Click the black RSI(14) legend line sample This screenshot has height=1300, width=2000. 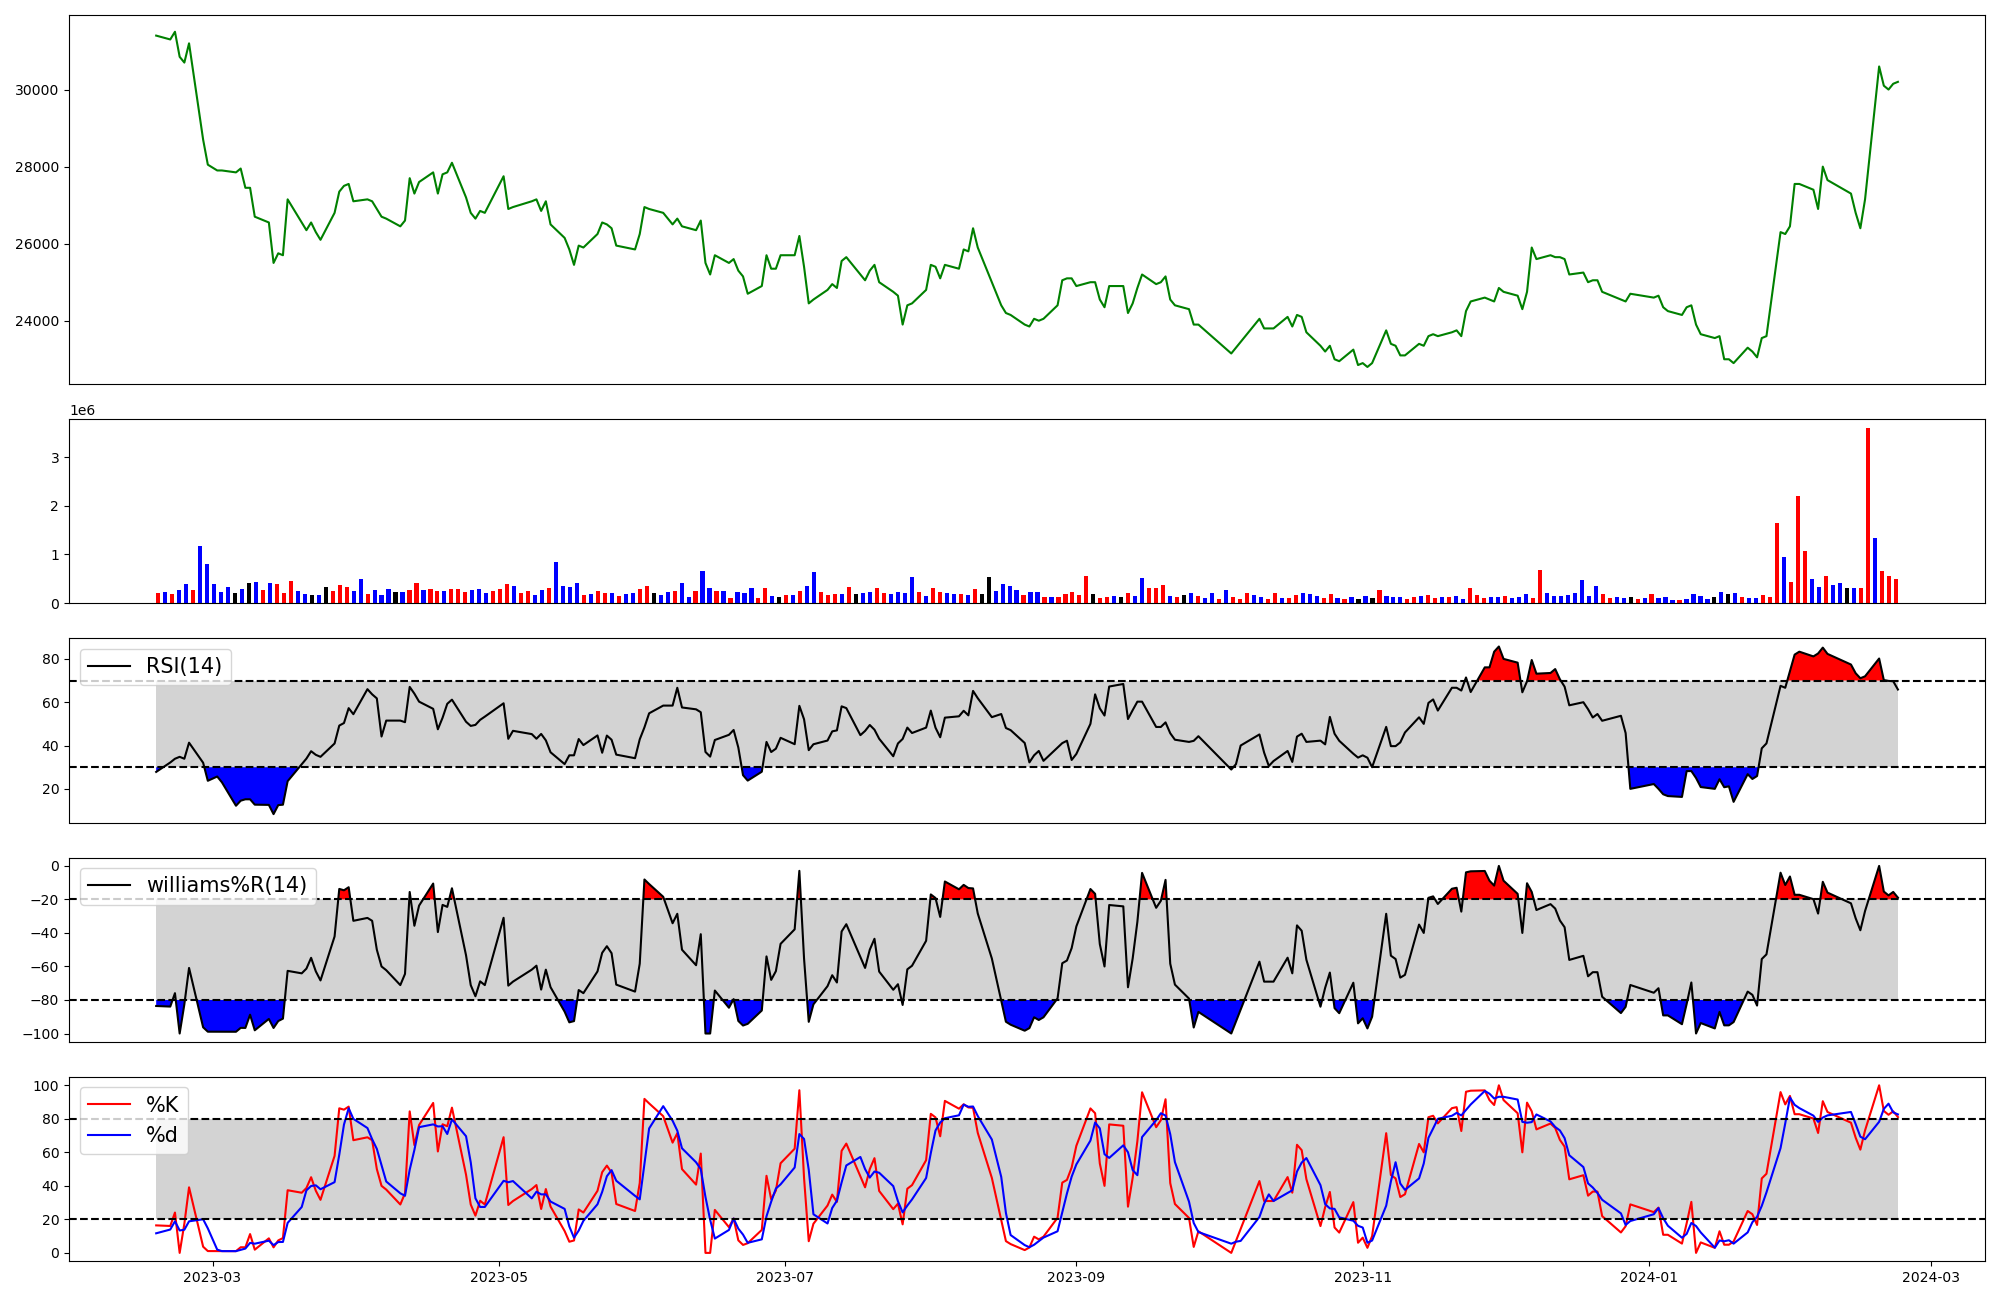pos(109,666)
